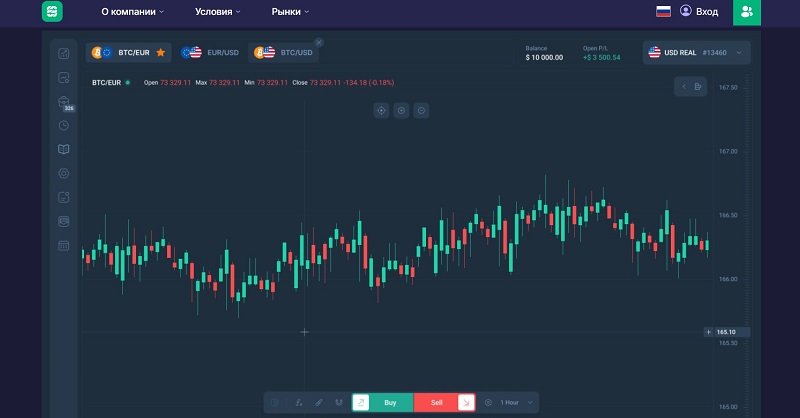Expand the USD REAL account dropdown

740,52
